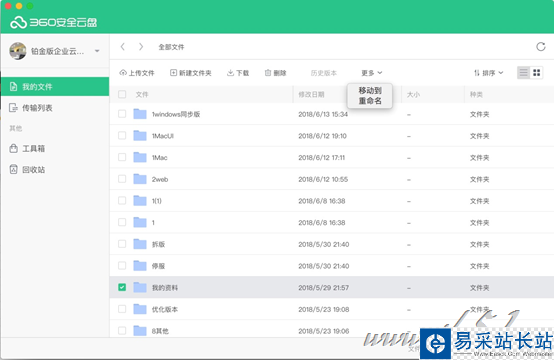This screenshot has width=554, height=360.
Task: Click the 回收站 recycle icon
Action: [13, 170]
